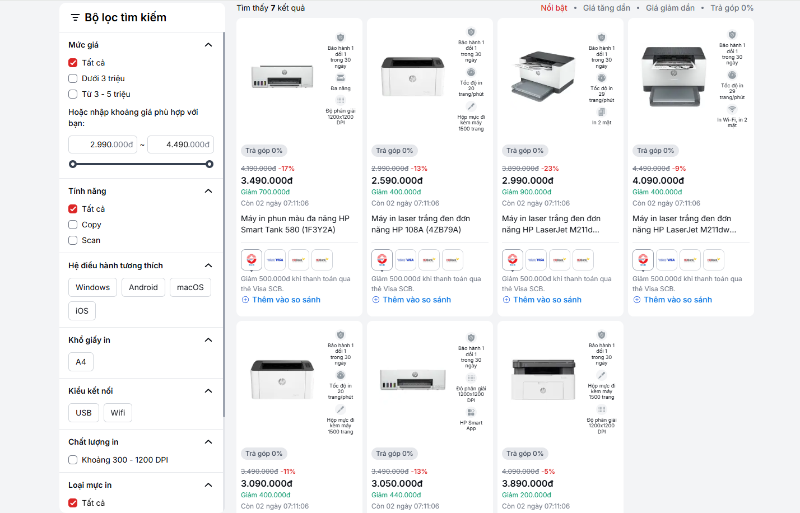Click the print speed icon on HP 108A card
This screenshot has width=800, height=513.
point(470,72)
